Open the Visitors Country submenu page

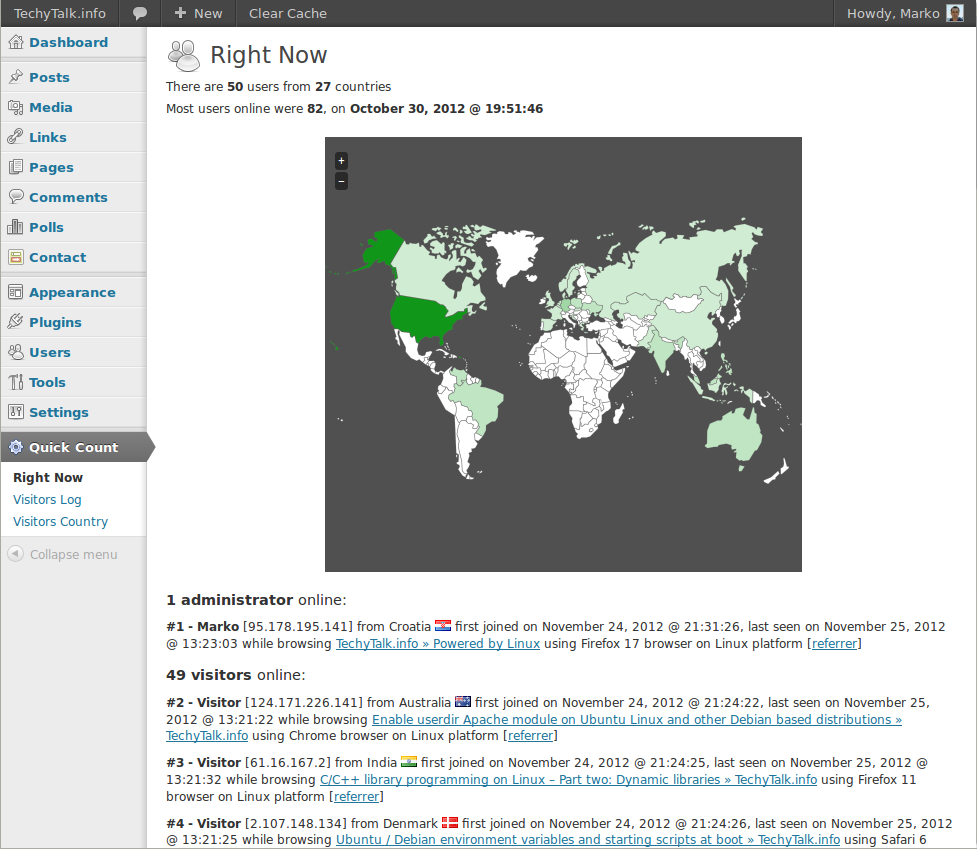click(60, 521)
